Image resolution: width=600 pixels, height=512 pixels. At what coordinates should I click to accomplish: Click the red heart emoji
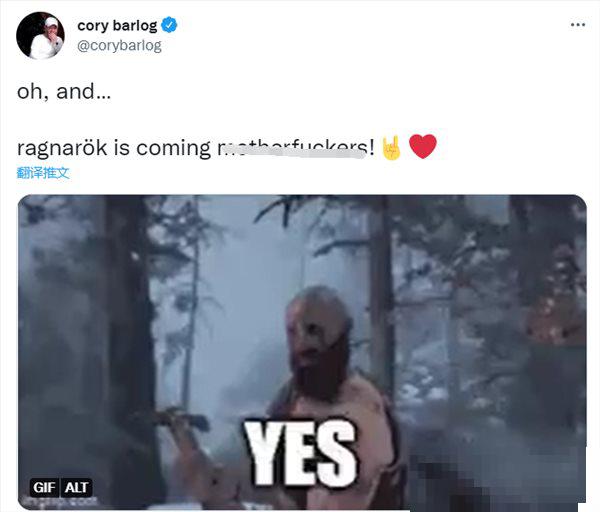pyautogui.click(x=422, y=147)
